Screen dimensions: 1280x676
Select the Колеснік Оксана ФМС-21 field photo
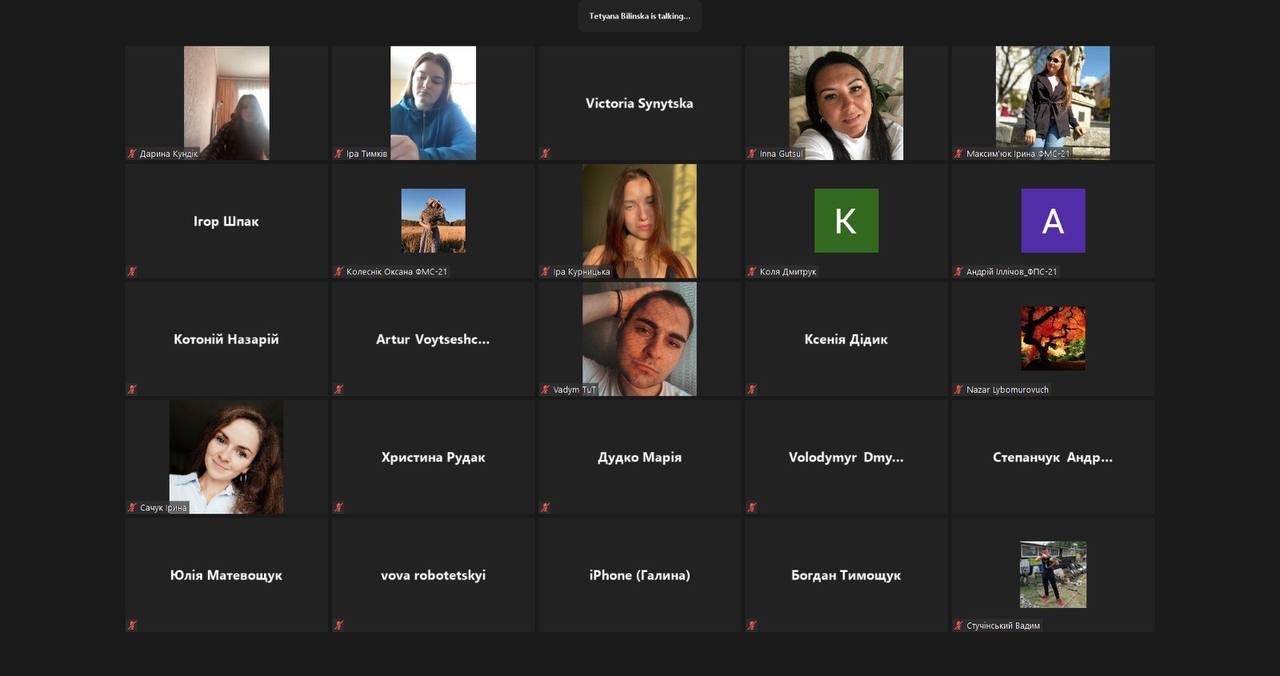pyautogui.click(x=433, y=221)
